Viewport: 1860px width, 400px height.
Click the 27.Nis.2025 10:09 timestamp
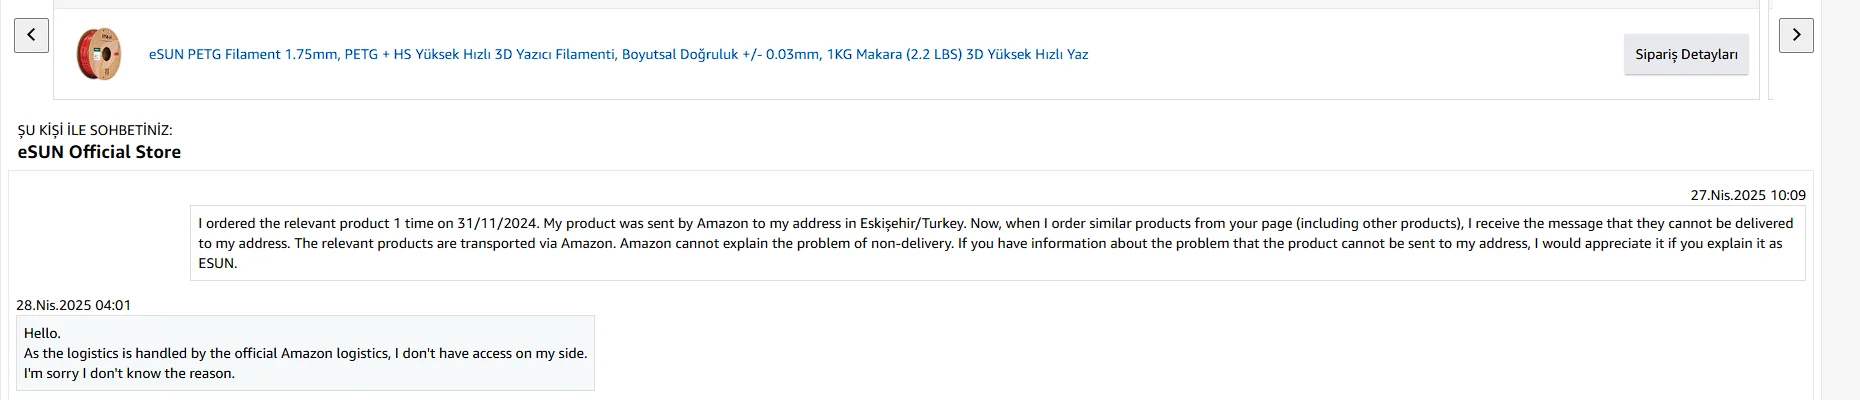[1748, 195]
